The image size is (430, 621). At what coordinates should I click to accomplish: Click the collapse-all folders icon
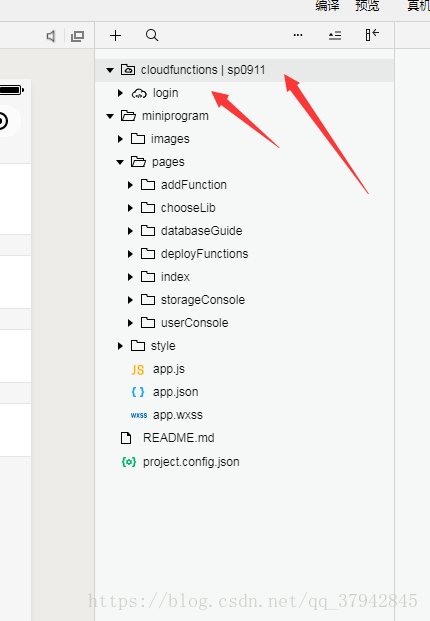click(335, 36)
